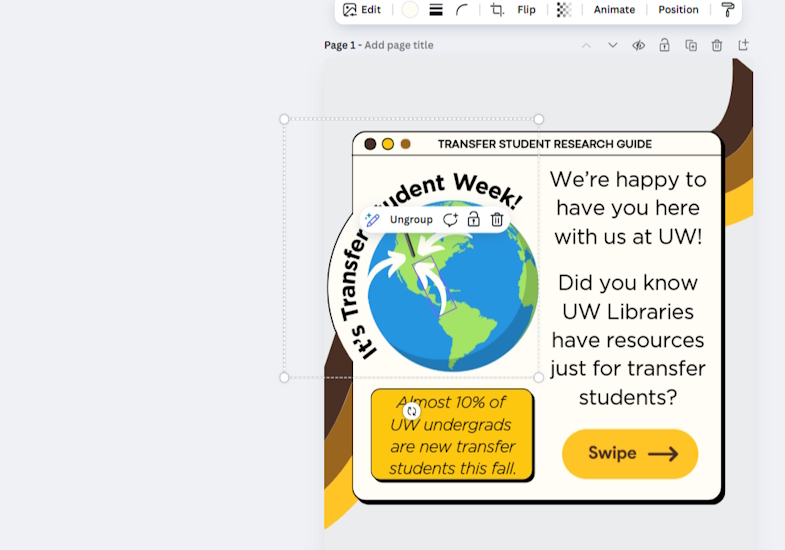Select the Crop tool icon
The width and height of the screenshot is (785, 550).
point(497,10)
